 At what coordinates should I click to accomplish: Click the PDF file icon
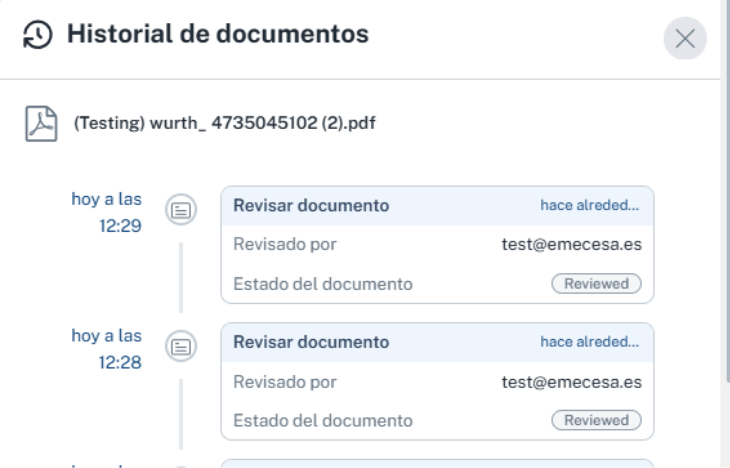click(x=36, y=125)
